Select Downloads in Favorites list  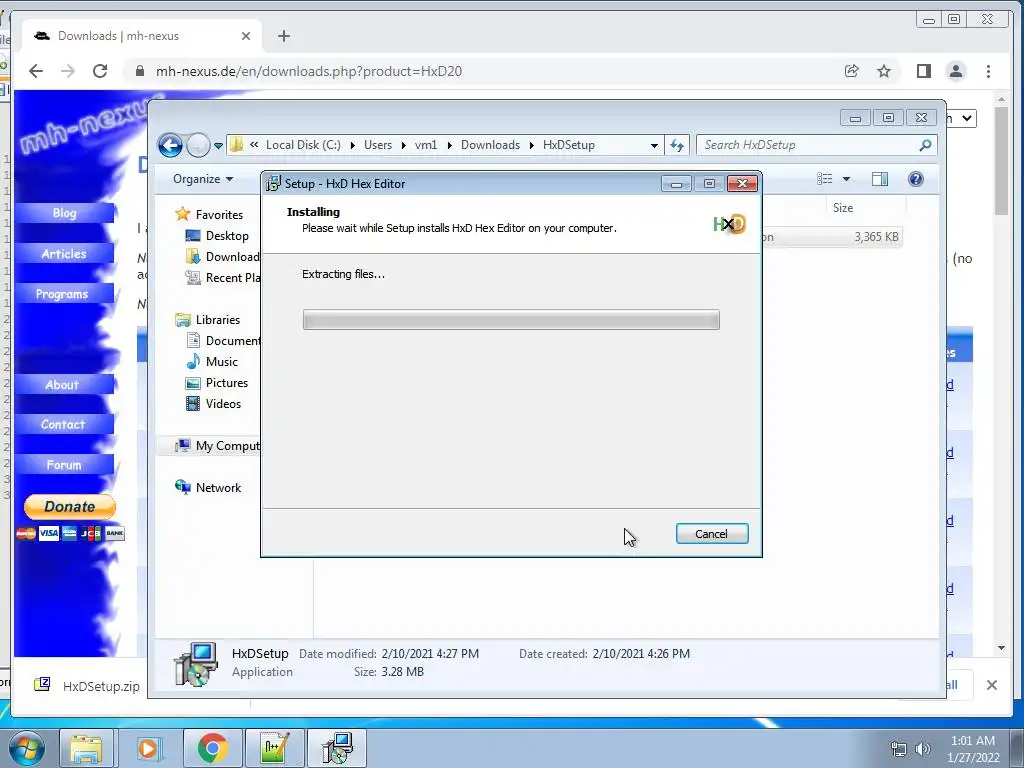(x=223, y=257)
